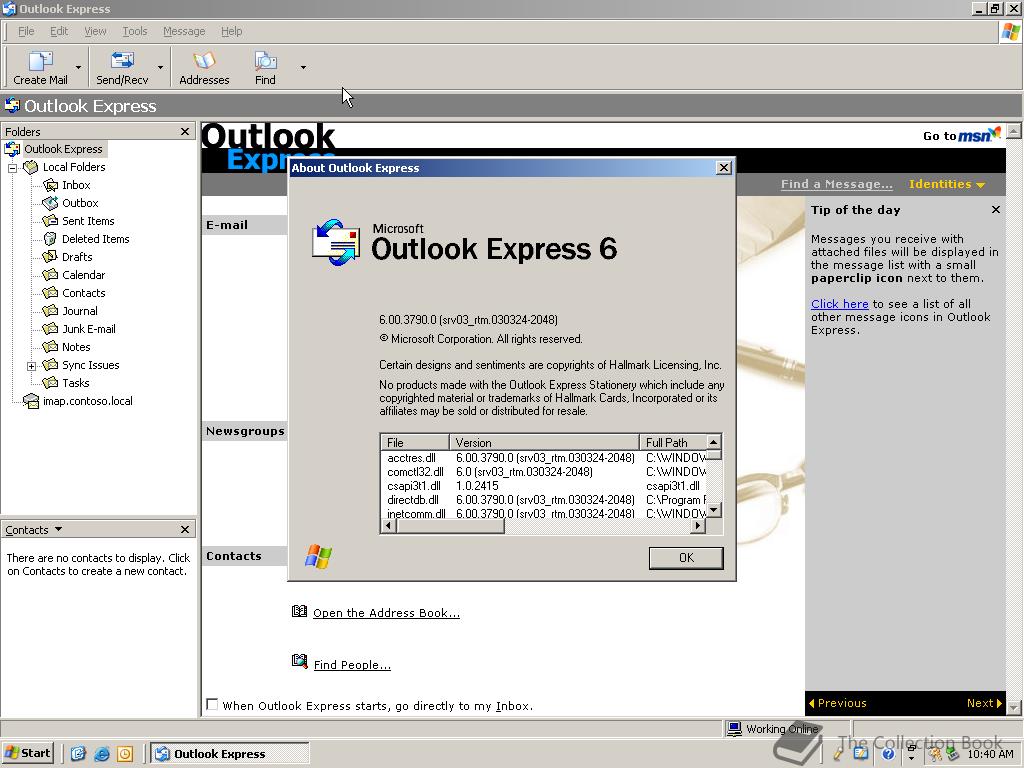Click the Start button
This screenshot has width=1024, height=768.
coord(27,753)
